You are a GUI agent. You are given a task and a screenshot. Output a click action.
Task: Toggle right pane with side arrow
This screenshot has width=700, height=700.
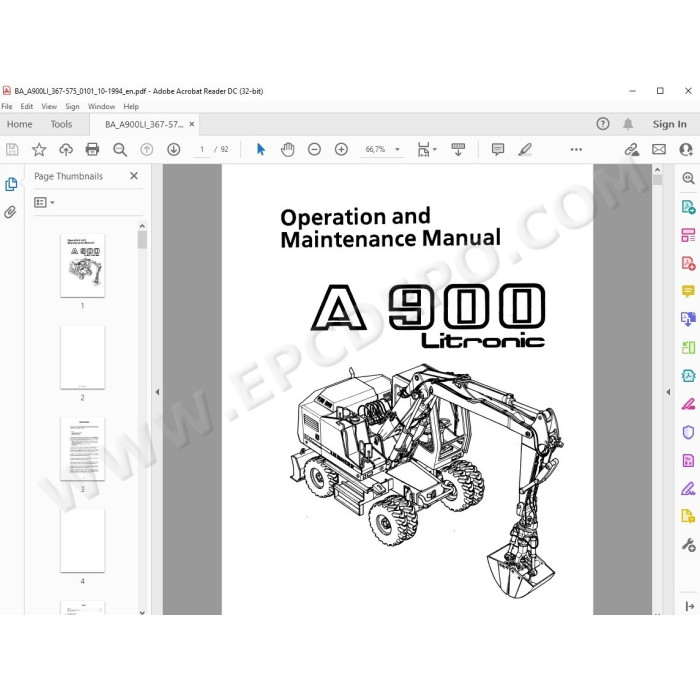coord(668,392)
